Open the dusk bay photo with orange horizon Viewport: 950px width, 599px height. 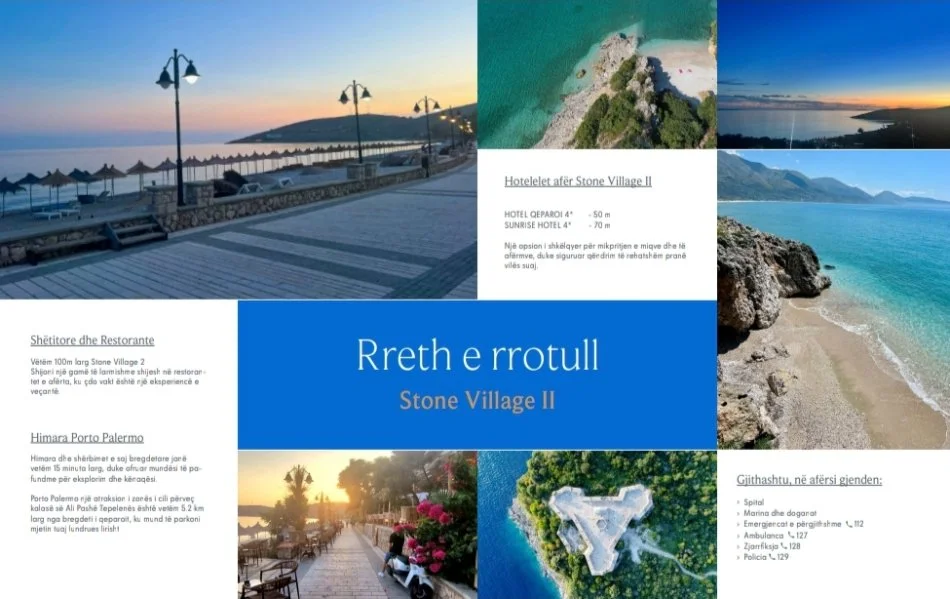(x=833, y=74)
